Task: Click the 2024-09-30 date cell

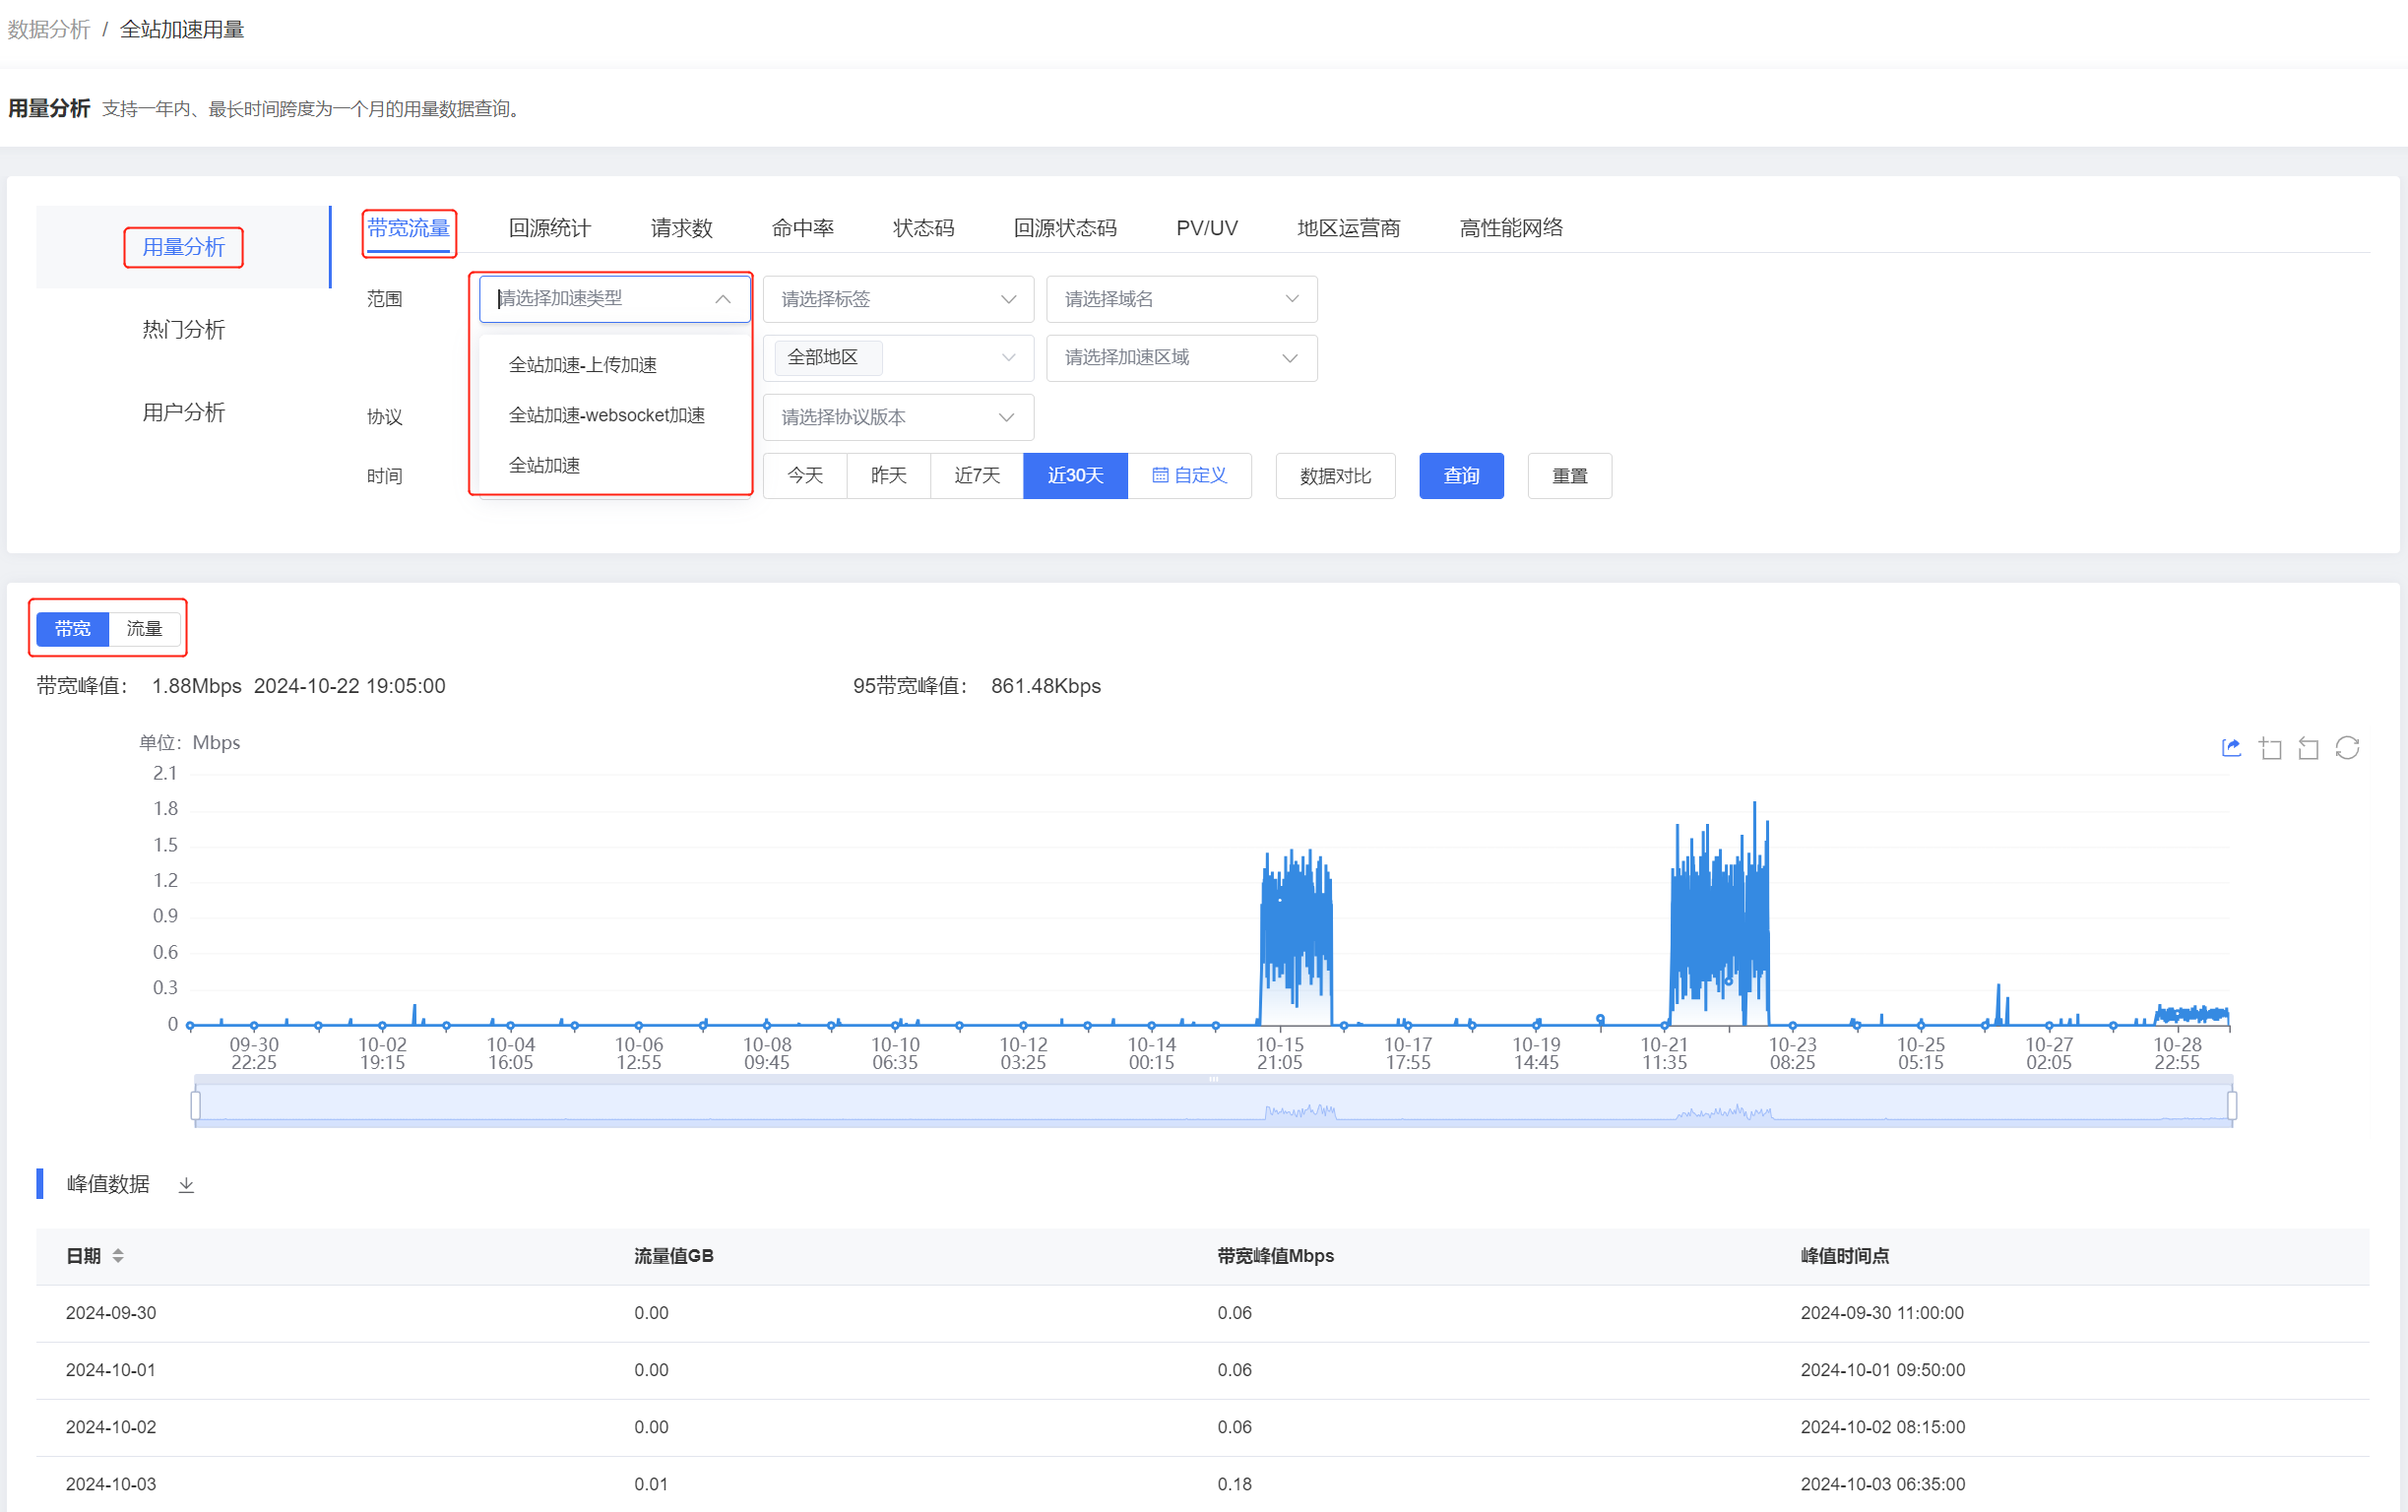Action: click(x=111, y=1313)
